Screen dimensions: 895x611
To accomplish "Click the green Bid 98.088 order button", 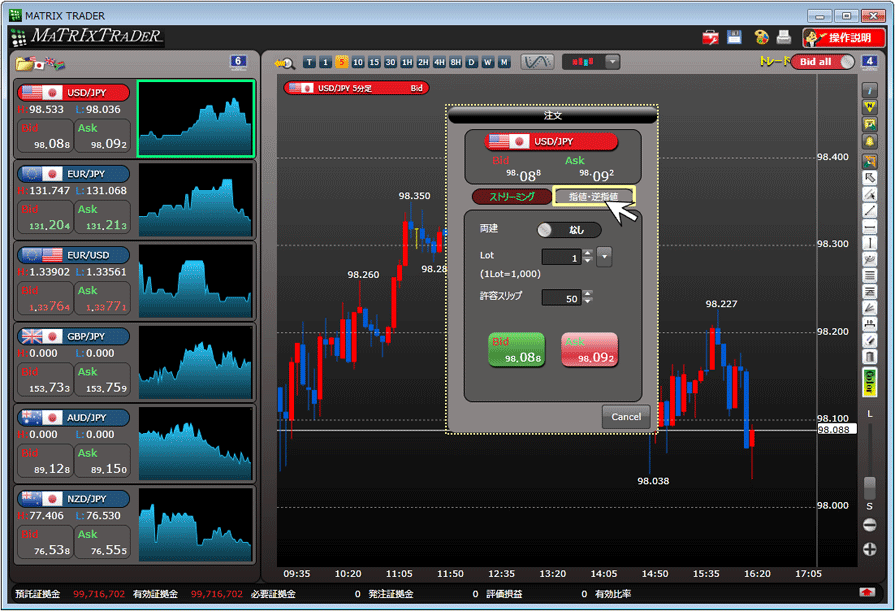I will (517, 349).
